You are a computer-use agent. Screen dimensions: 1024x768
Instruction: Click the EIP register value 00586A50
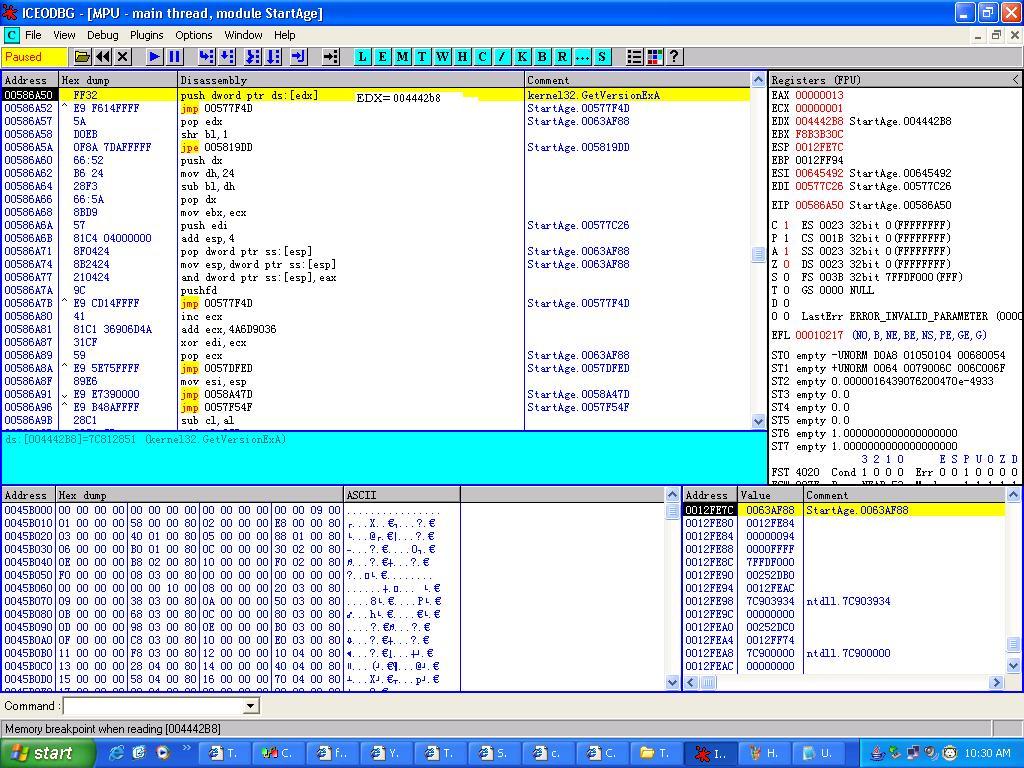click(819, 205)
